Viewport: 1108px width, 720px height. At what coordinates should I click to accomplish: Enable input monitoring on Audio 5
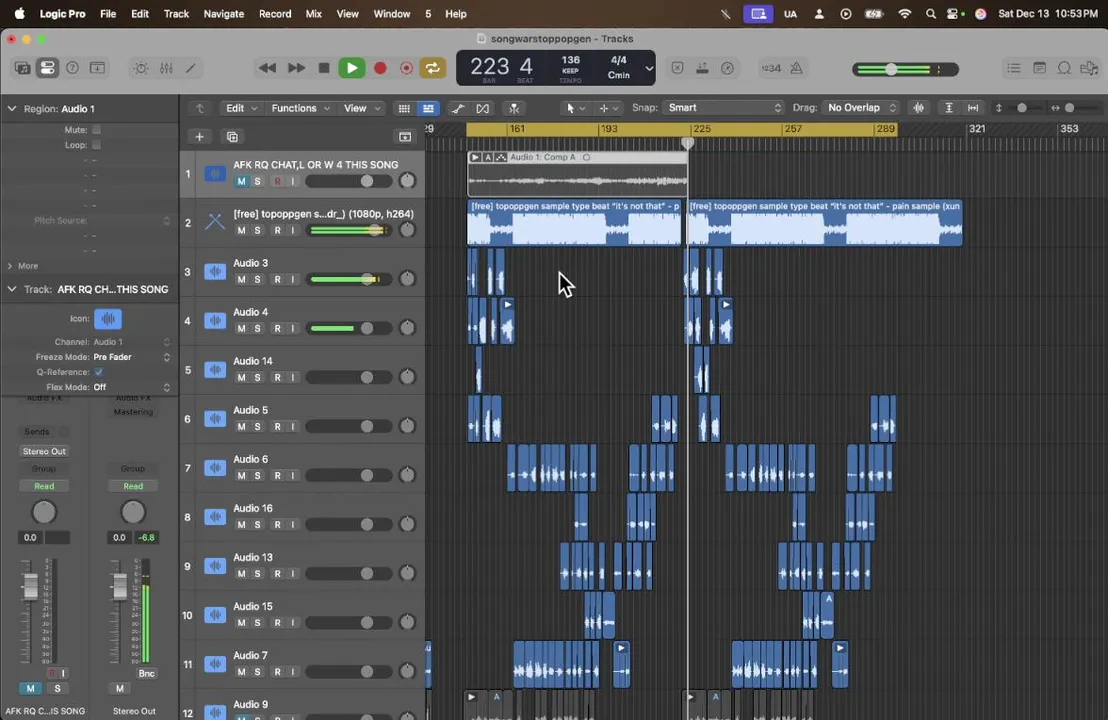point(293,427)
